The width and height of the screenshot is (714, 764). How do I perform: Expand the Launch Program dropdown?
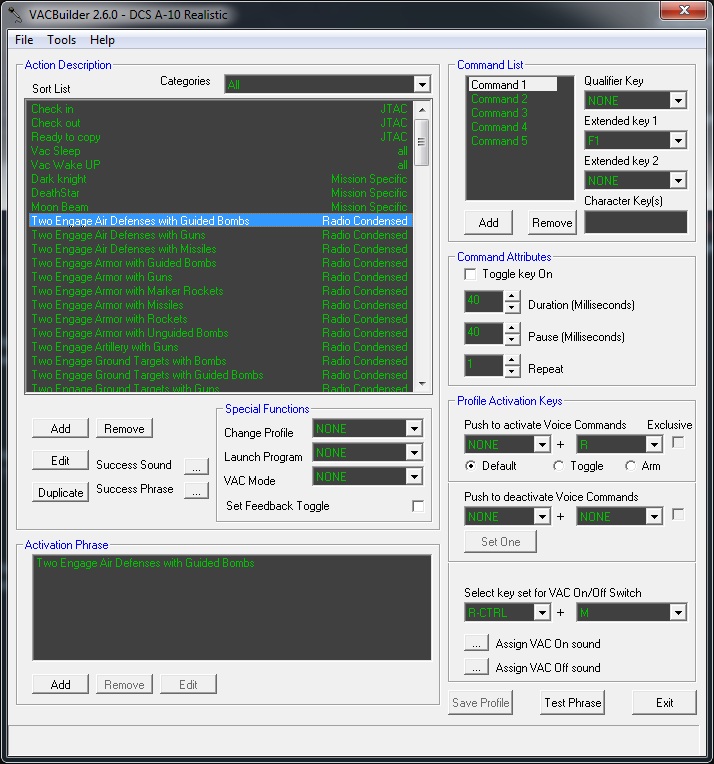pos(414,453)
